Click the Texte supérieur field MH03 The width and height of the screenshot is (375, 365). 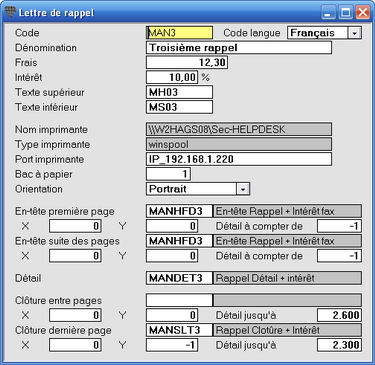tap(179, 92)
